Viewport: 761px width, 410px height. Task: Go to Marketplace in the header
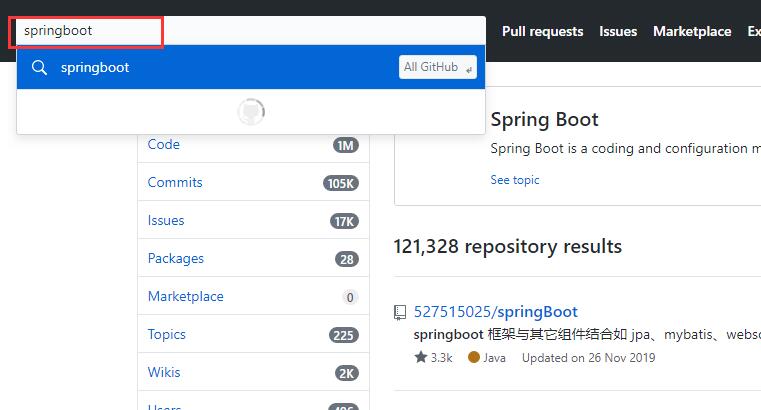692,32
